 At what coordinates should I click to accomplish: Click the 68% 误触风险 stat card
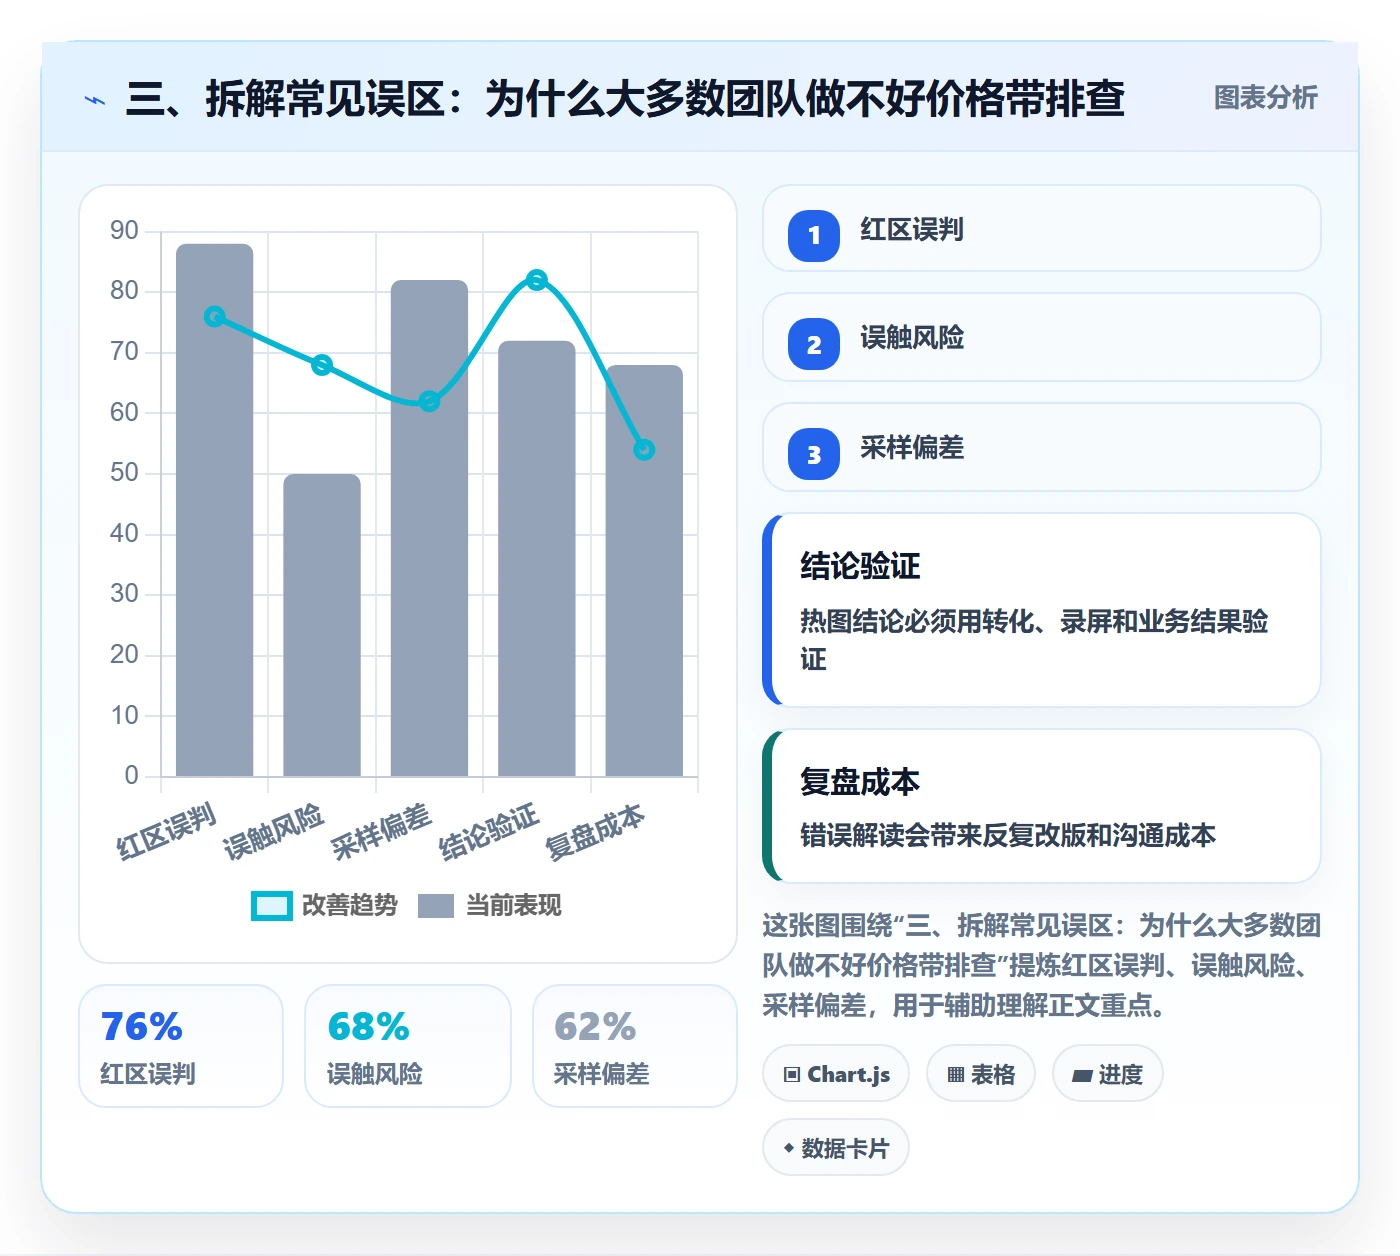click(x=408, y=1046)
